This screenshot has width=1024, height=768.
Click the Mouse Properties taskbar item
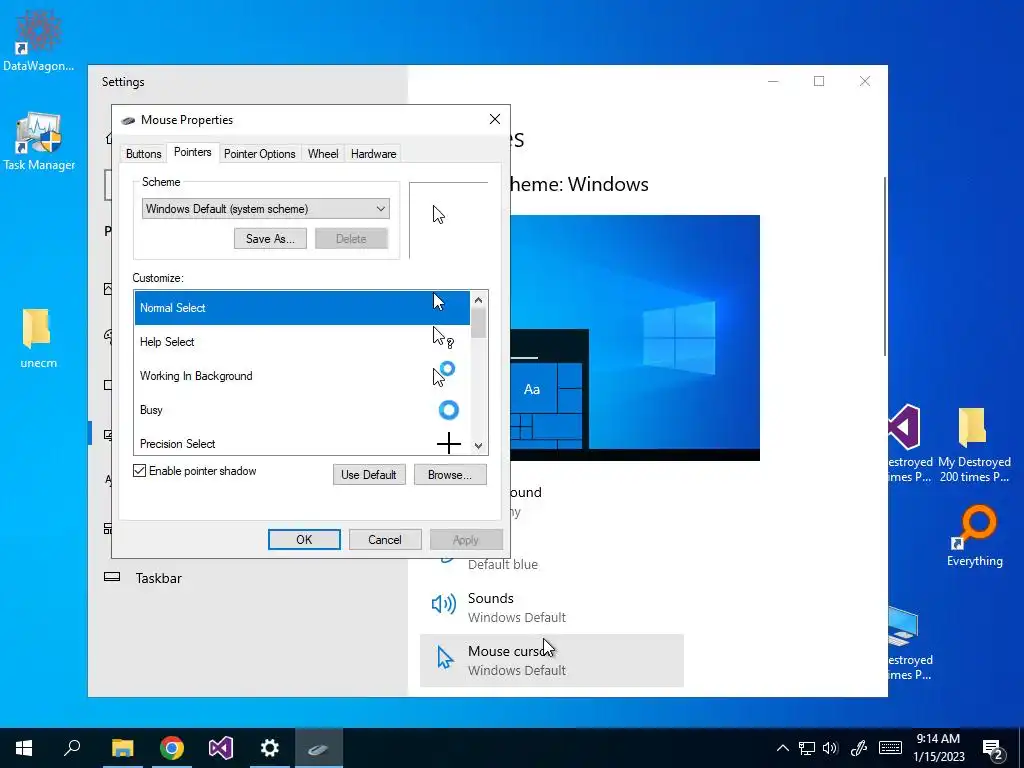tap(318, 748)
